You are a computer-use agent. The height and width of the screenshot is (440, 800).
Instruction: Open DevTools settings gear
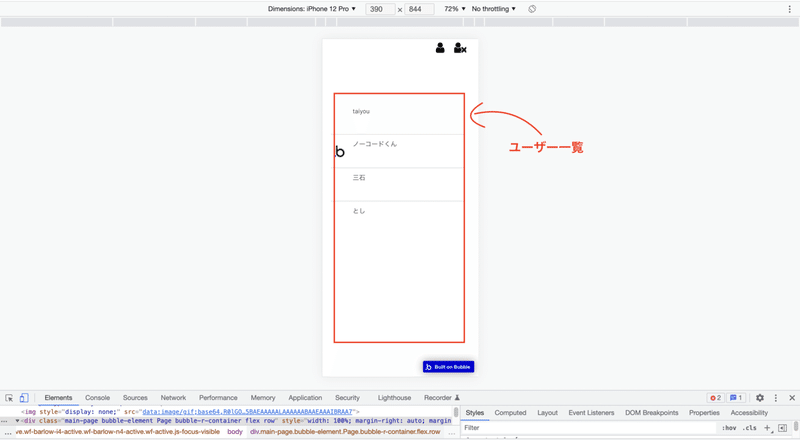(x=760, y=398)
